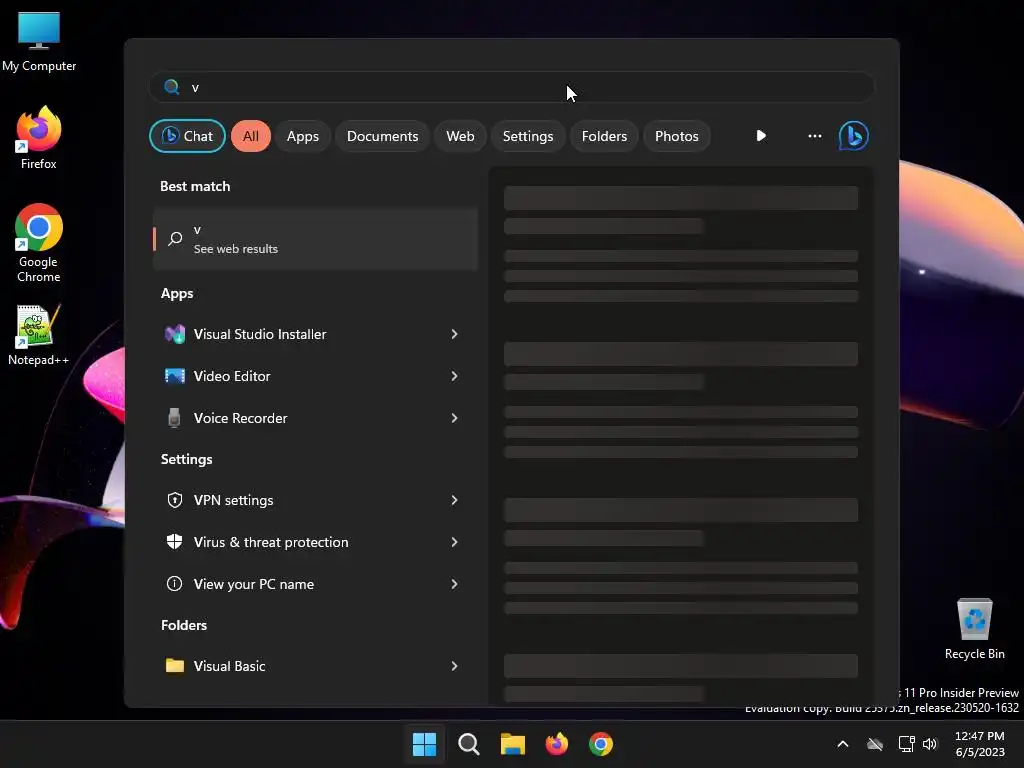Image resolution: width=1024 pixels, height=768 pixels.
Task: Click the search text field containing "v"
Action: click(x=511, y=87)
